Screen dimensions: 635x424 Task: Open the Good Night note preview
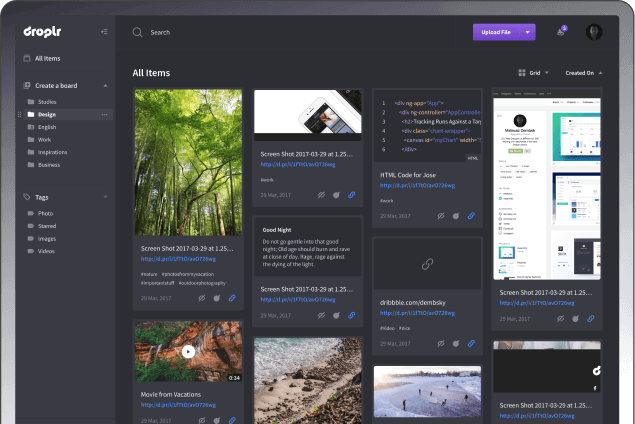tap(308, 247)
